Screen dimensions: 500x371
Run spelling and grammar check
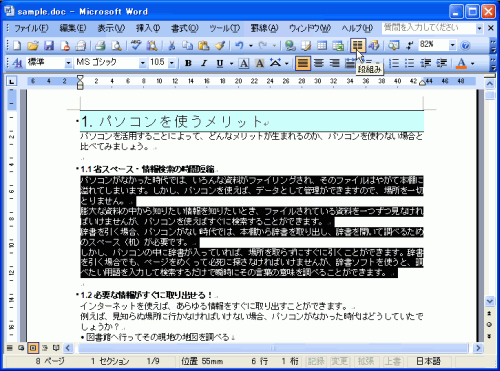tap(136, 45)
